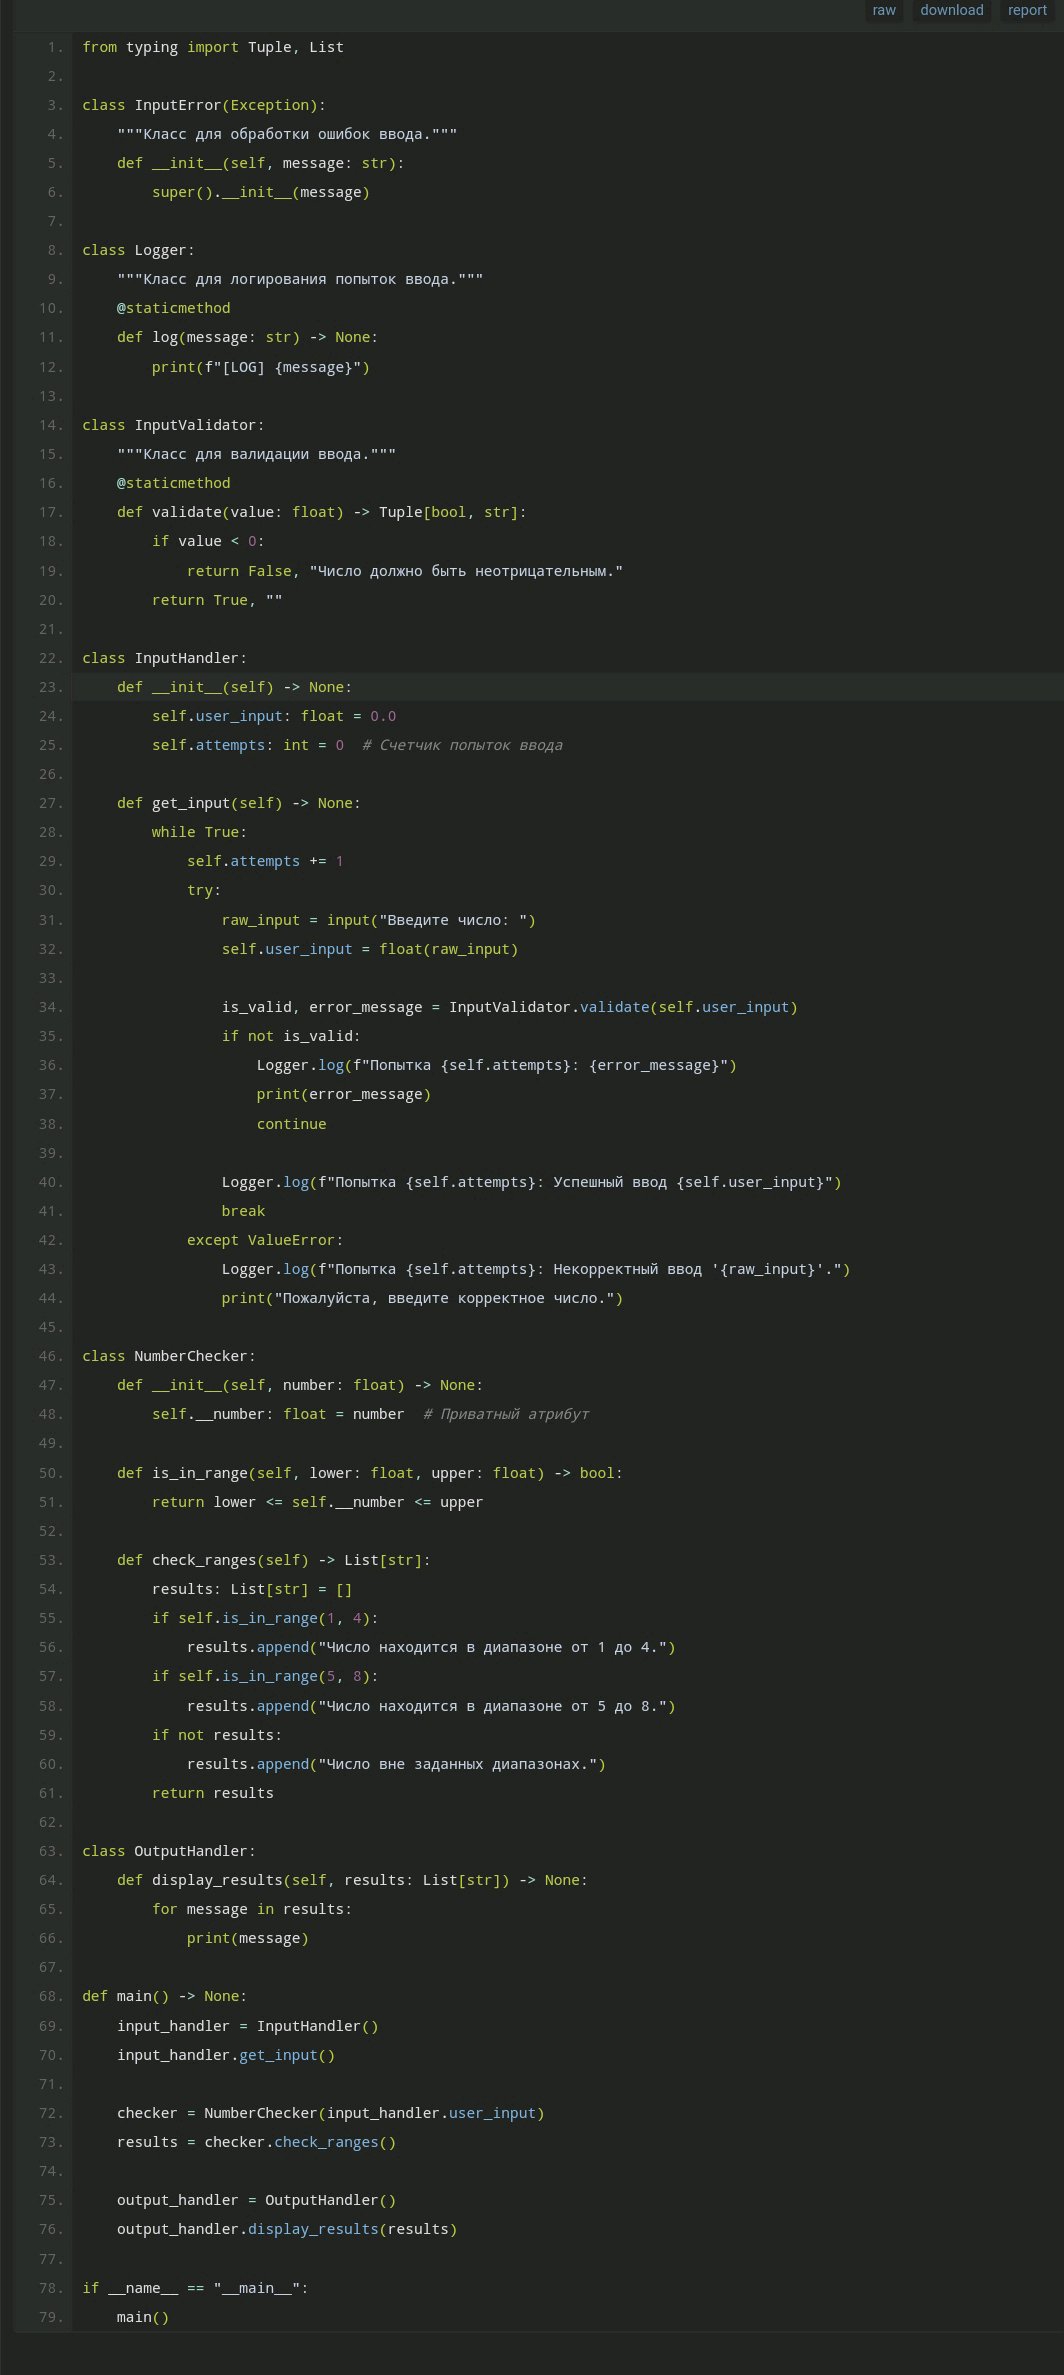1064x2375 pixels.
Task: Click the 'from typing import Tuple, List' line
Action: 212,47
